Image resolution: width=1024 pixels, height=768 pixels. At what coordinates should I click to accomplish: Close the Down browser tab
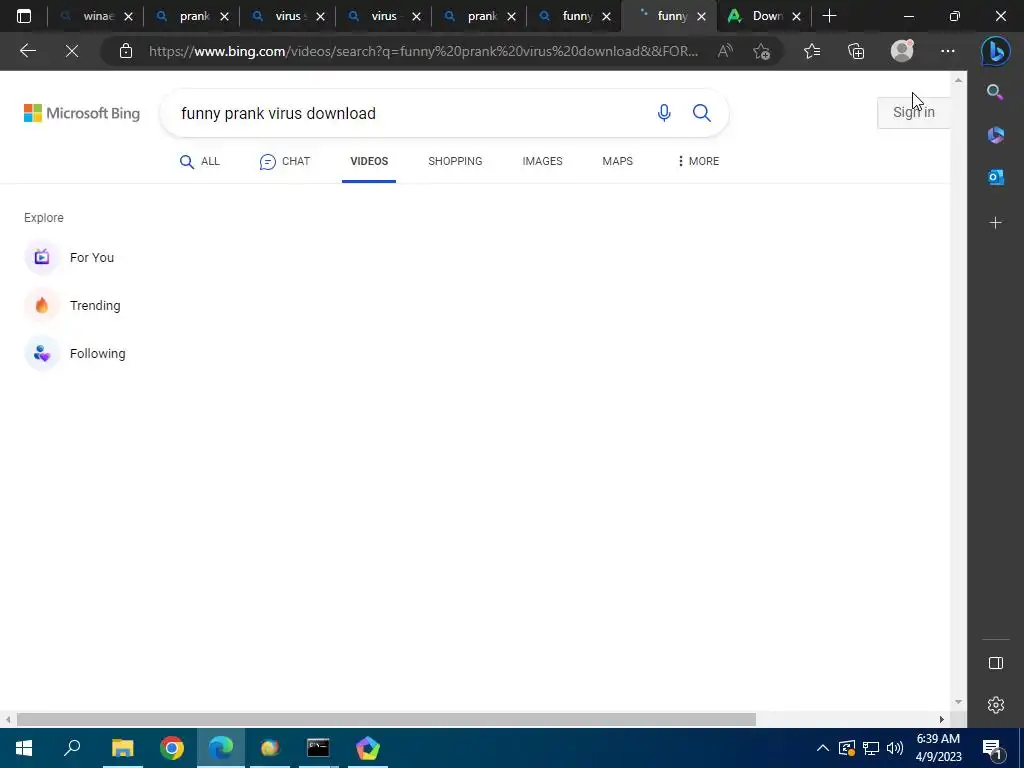[796, 16]
